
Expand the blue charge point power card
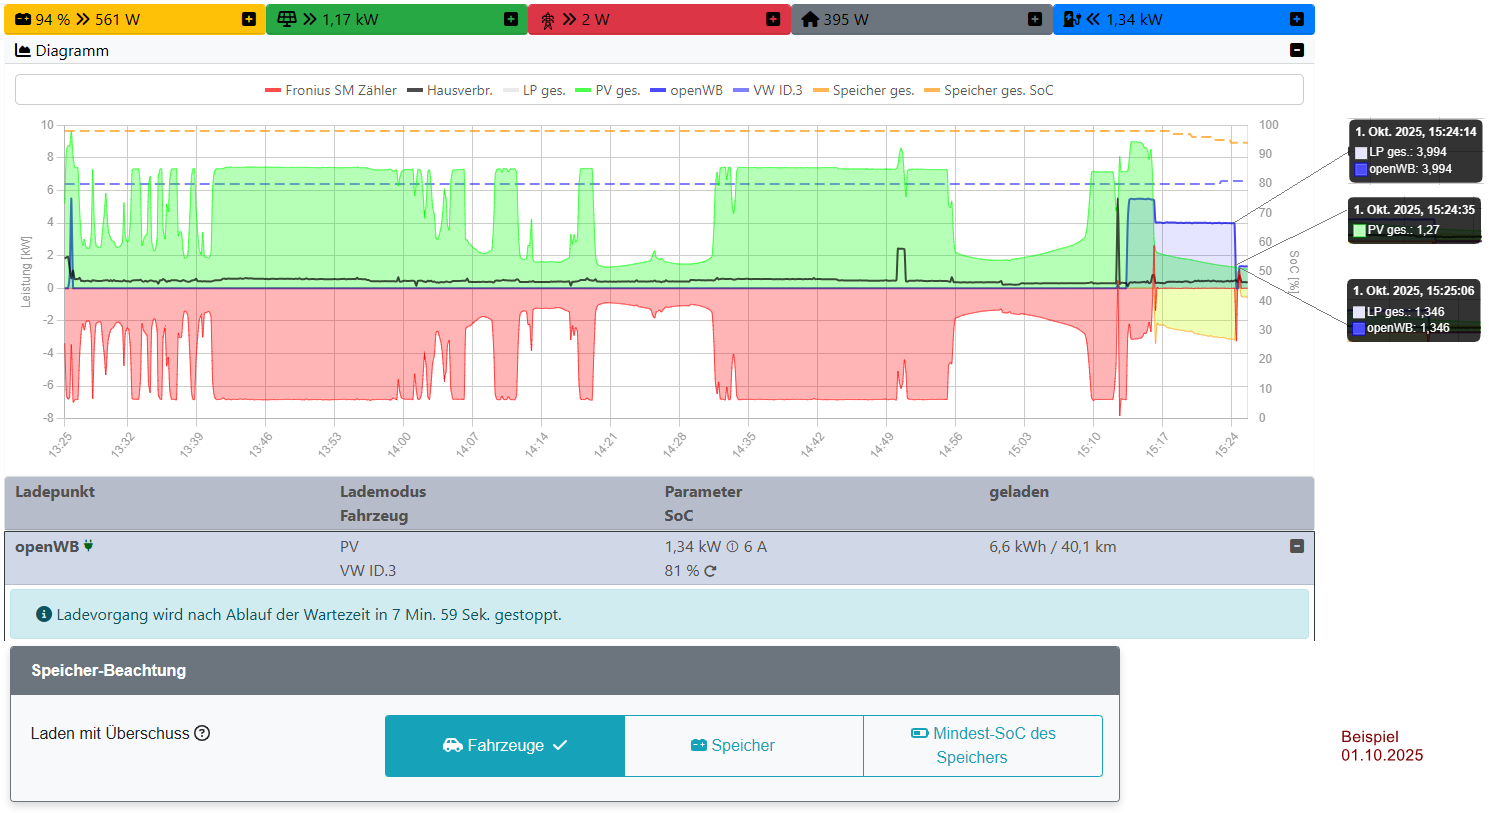pos(1297,19)
